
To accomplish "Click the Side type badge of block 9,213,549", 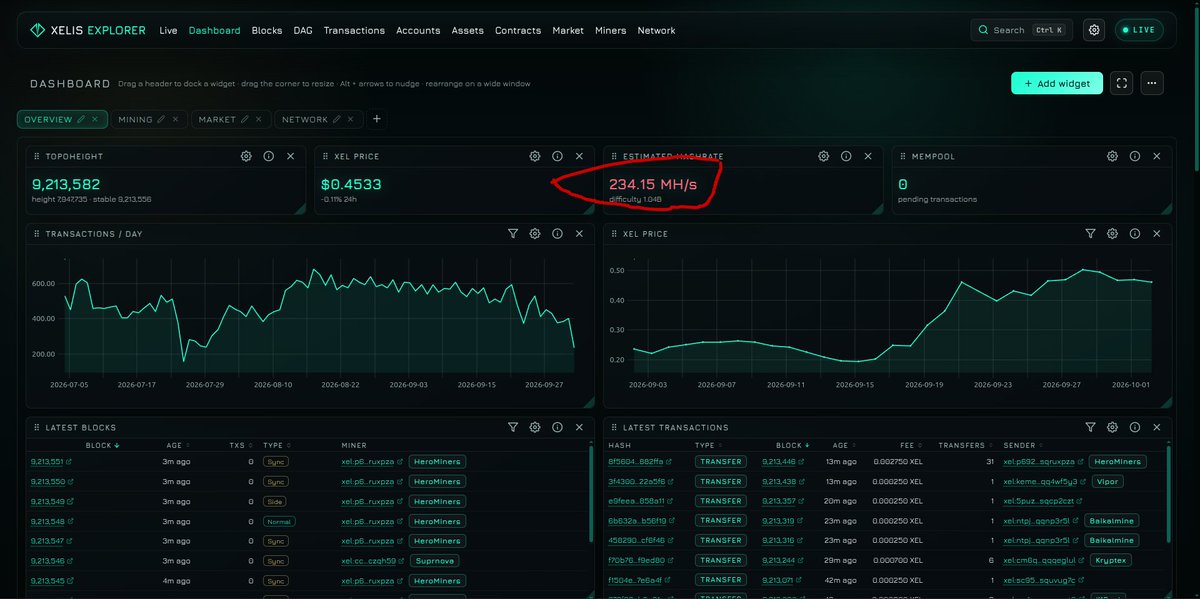I will pyautogui.click(x=275, y=501).
